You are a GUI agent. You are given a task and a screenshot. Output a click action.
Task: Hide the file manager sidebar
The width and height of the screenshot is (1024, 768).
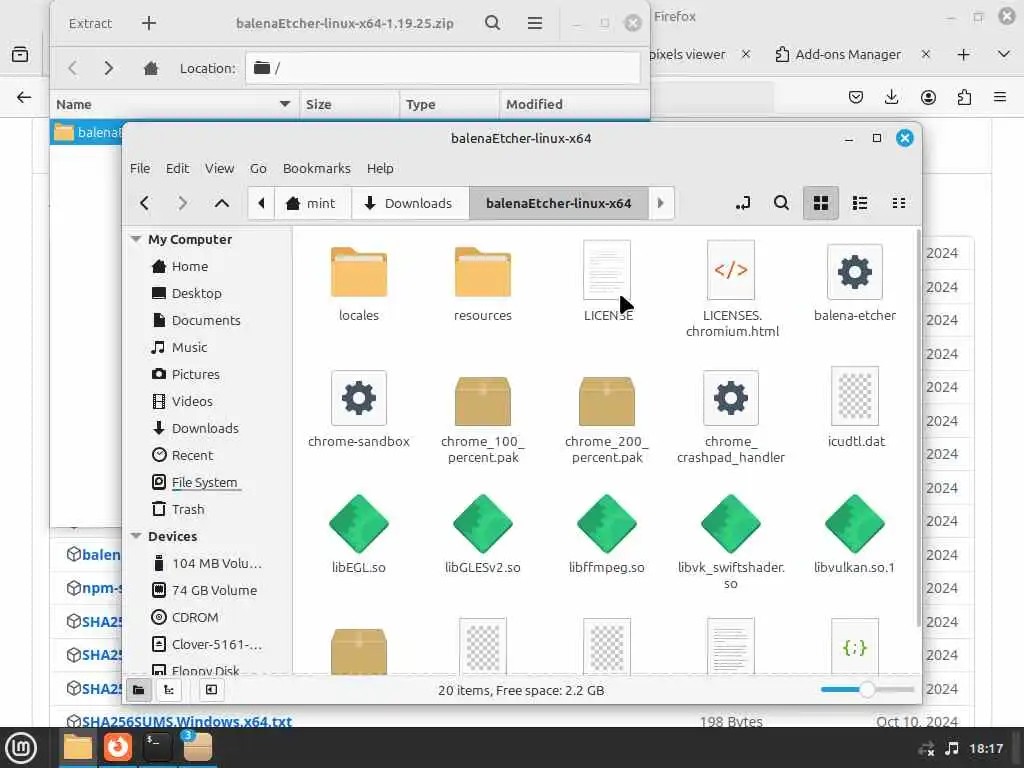(x=211, y=690)
